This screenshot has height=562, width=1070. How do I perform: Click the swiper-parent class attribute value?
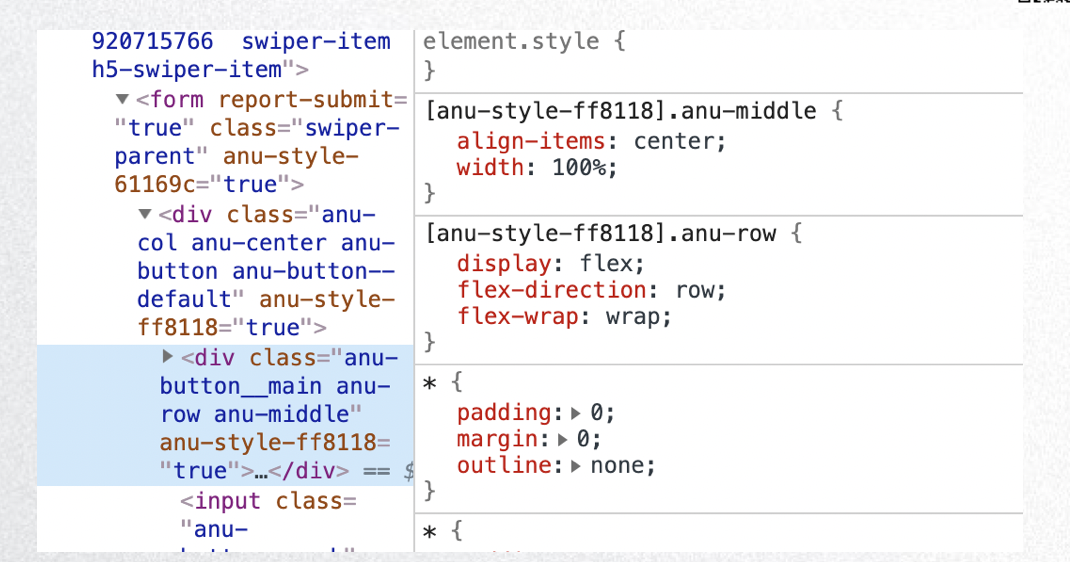(255, 142)
